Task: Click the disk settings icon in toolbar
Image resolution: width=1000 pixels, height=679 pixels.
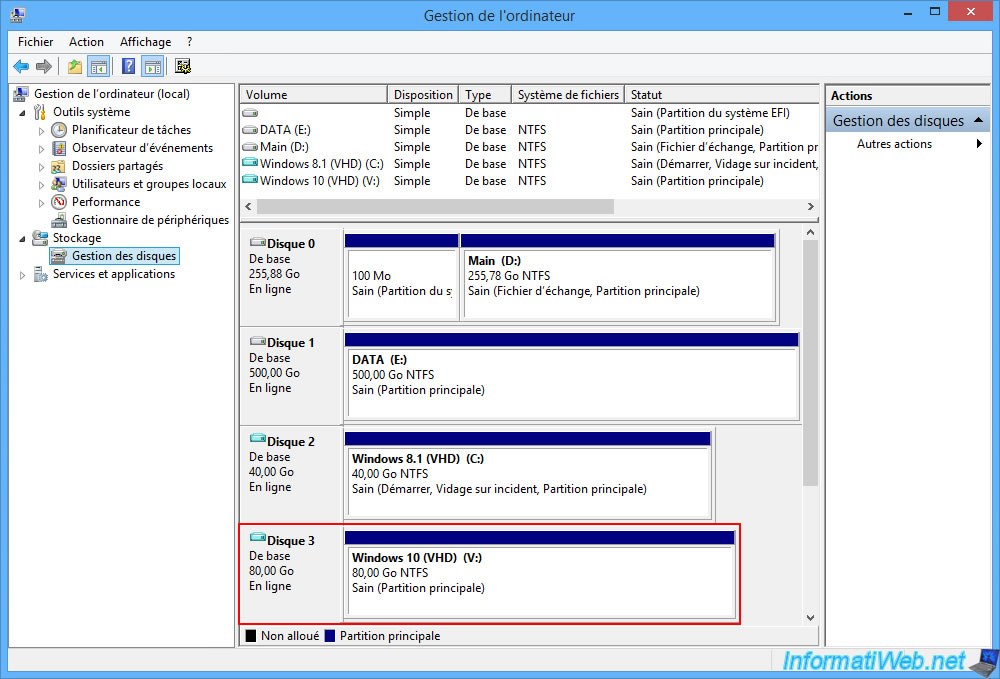Action: tap(183, 67)
